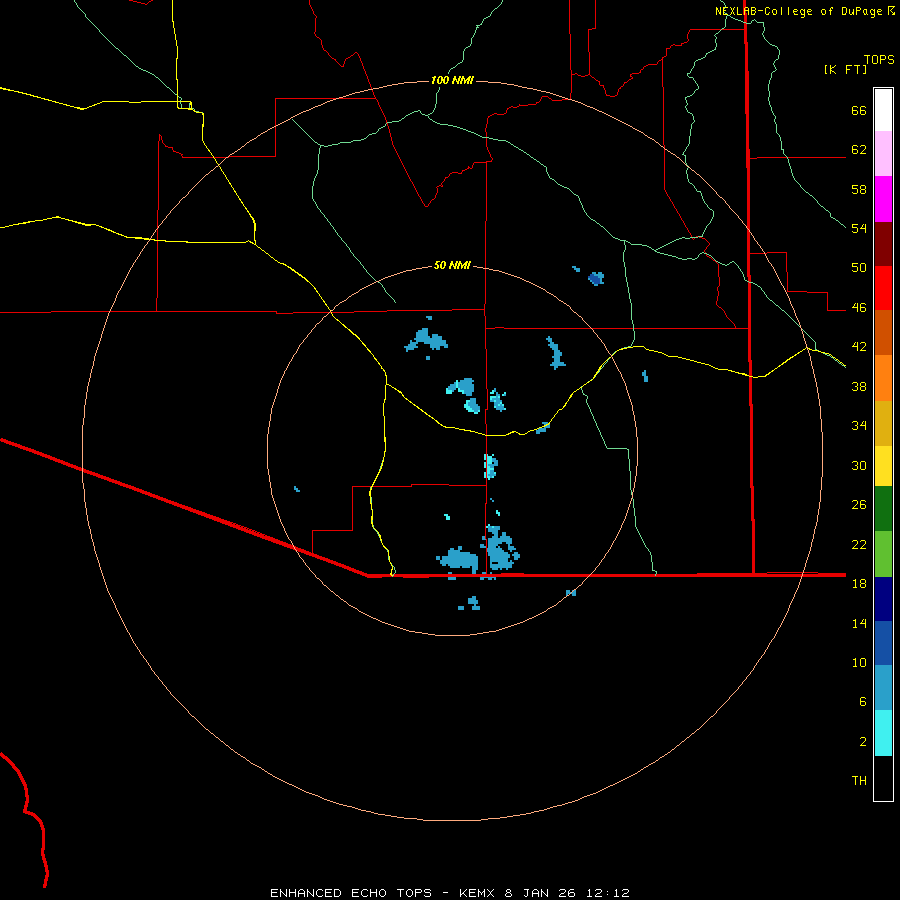Click the [K FT] units label

[845, 69]
